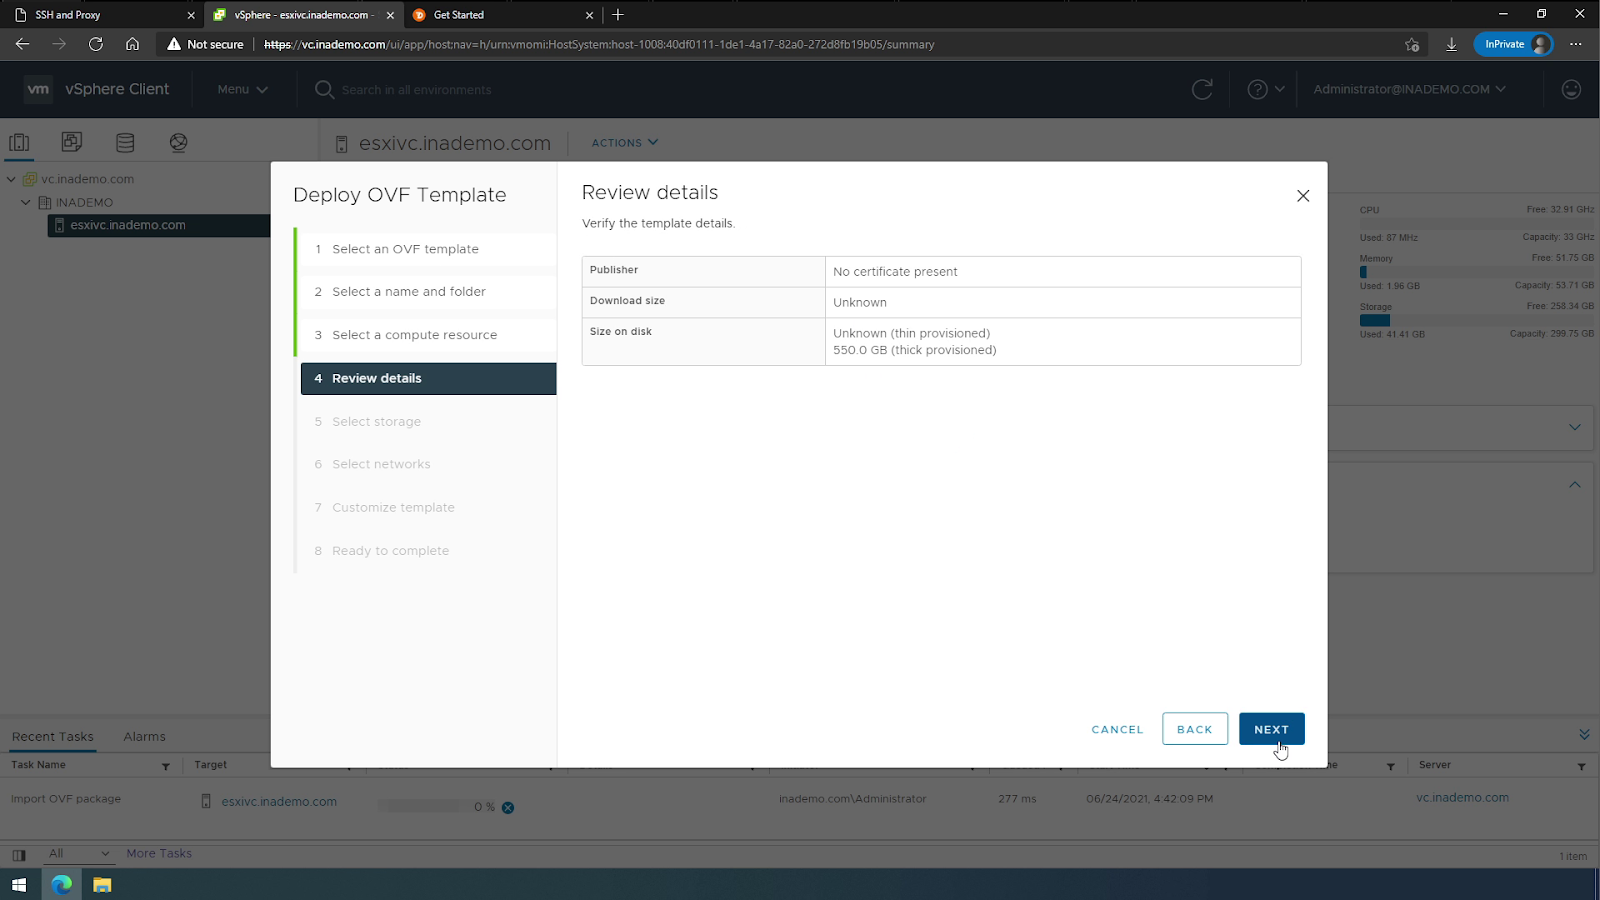This screenshot has height=900, width=1600.
Task: Open the Storage view icon
Action: click(125, 142)
